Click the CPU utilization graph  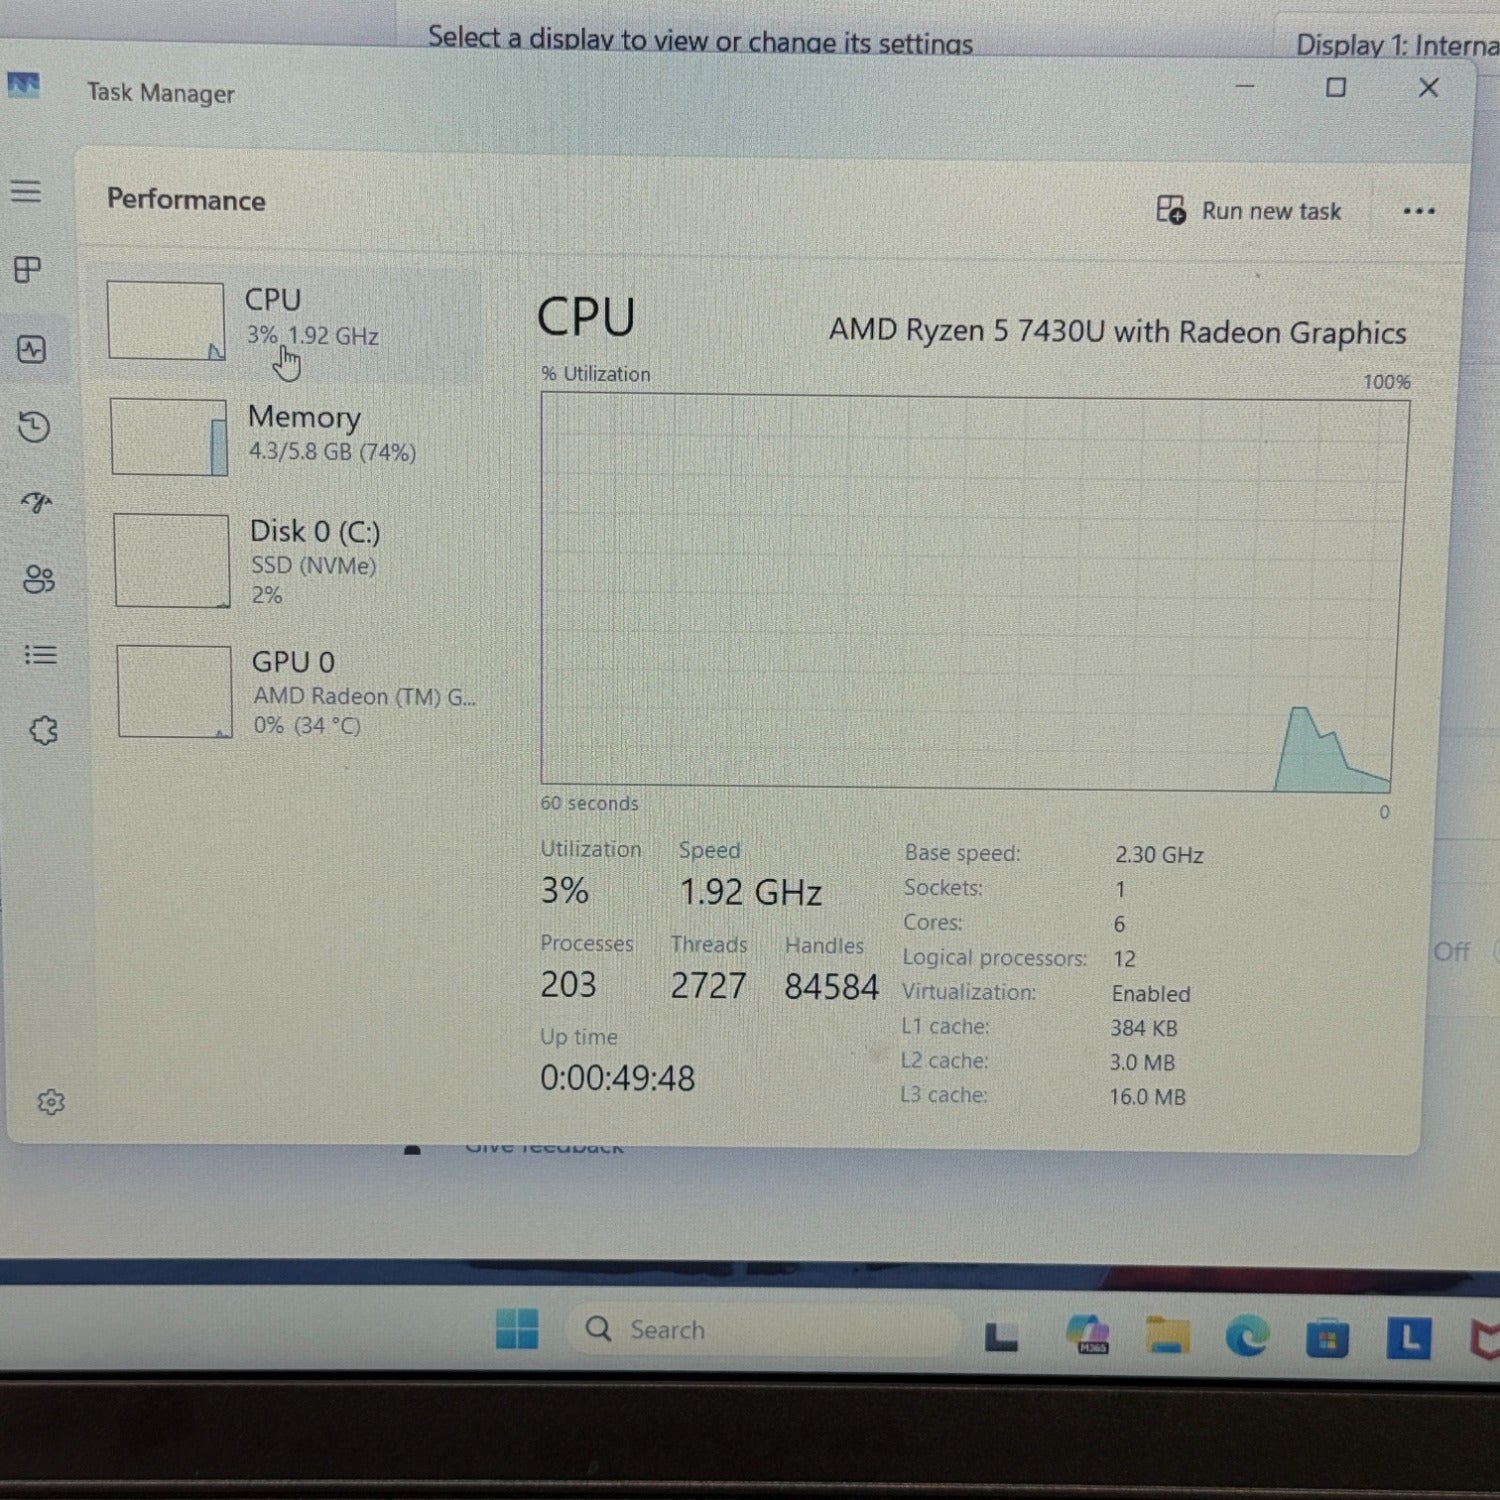973,590
